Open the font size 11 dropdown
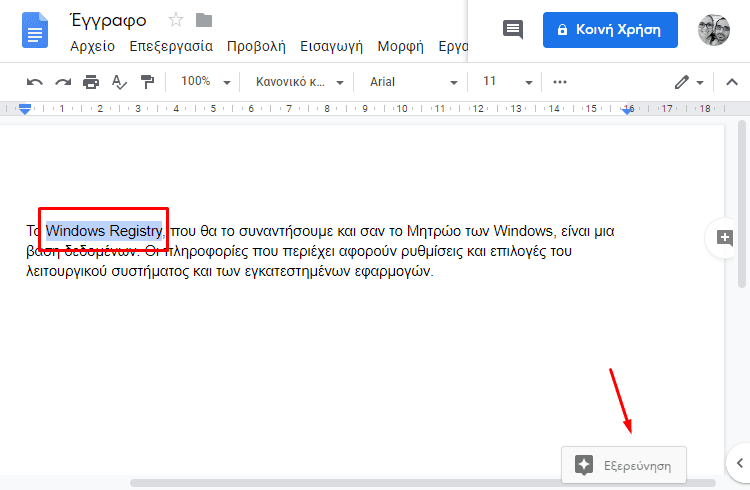This screenshot has height=490, width=750. click(x=507, y=82)
